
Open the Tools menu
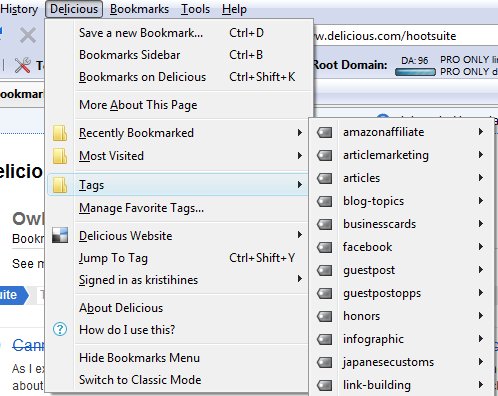[195, 9]
